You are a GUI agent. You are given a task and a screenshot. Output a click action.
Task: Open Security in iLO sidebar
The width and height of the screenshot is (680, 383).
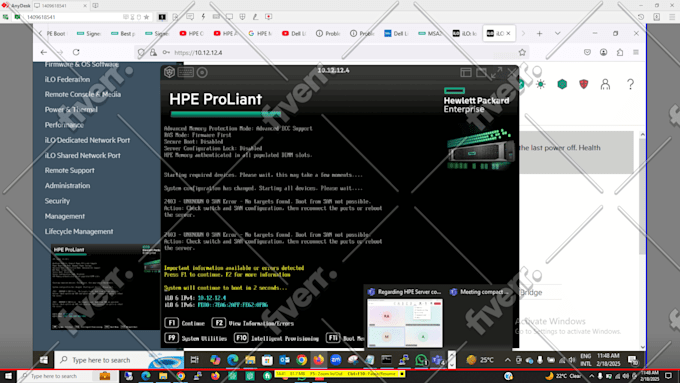coord(57,201)
